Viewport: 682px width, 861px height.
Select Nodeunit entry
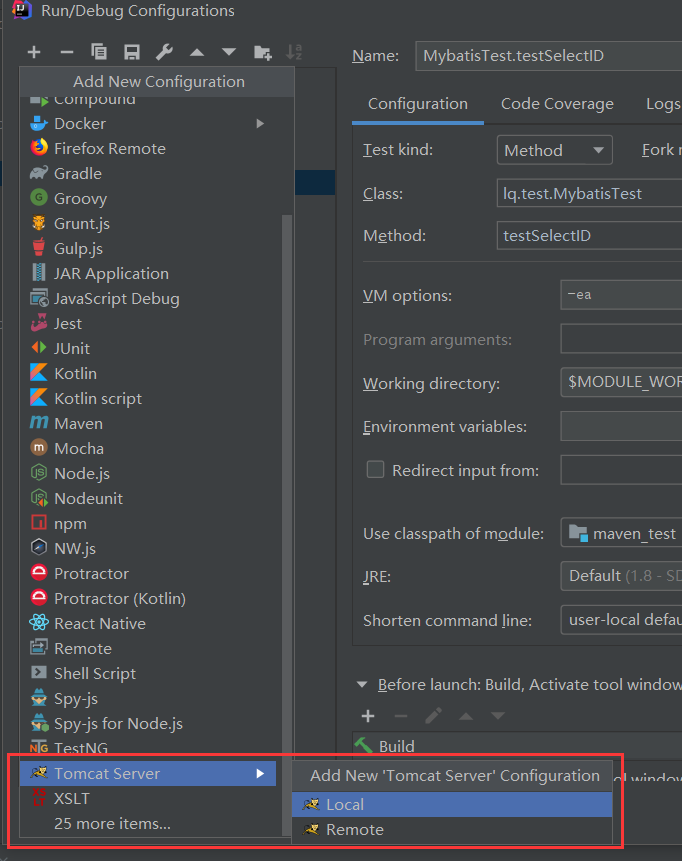[x=148, y=498]
